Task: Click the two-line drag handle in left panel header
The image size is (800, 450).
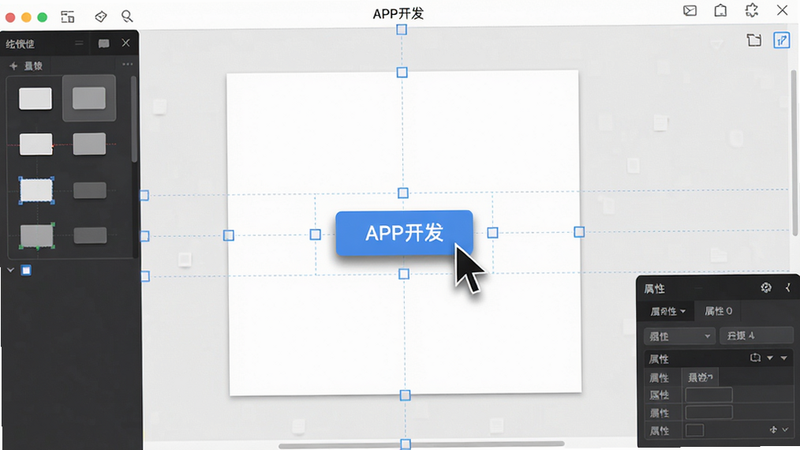Action: (x=79, y=43)
